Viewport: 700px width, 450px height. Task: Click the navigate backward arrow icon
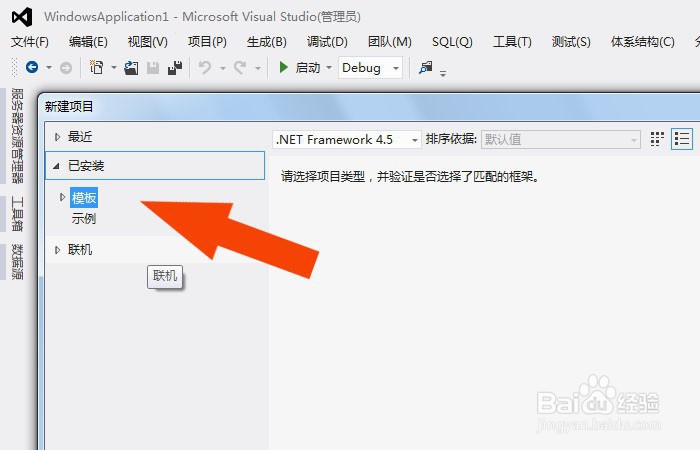pos(32,67)
